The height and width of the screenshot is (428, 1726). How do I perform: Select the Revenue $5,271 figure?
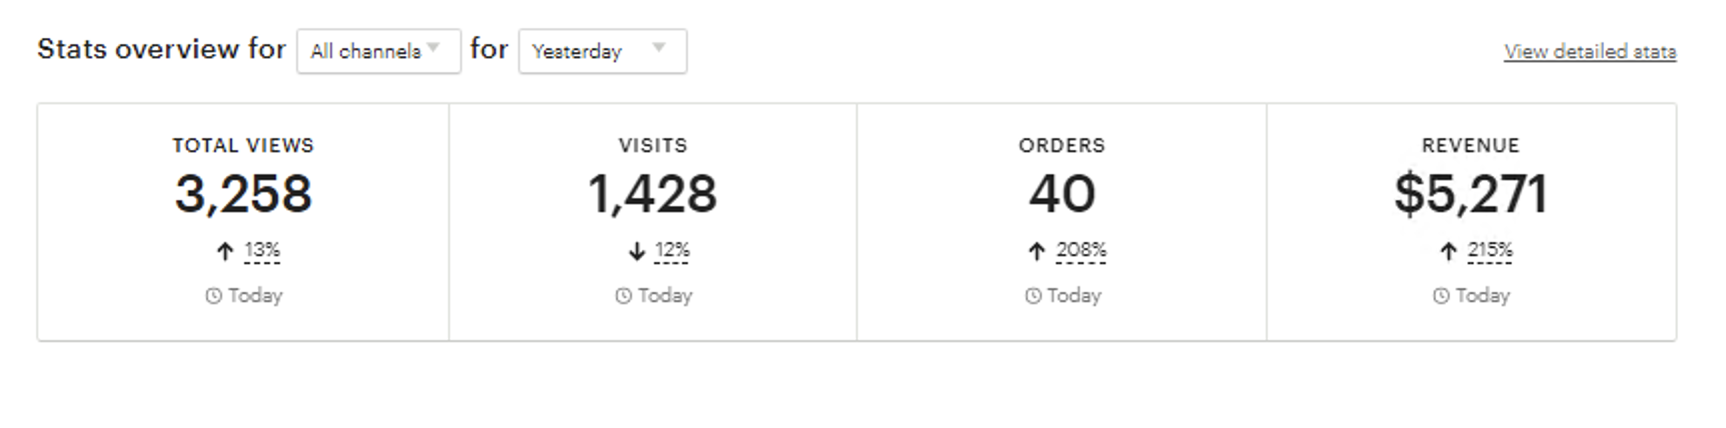pos(1471,194)
